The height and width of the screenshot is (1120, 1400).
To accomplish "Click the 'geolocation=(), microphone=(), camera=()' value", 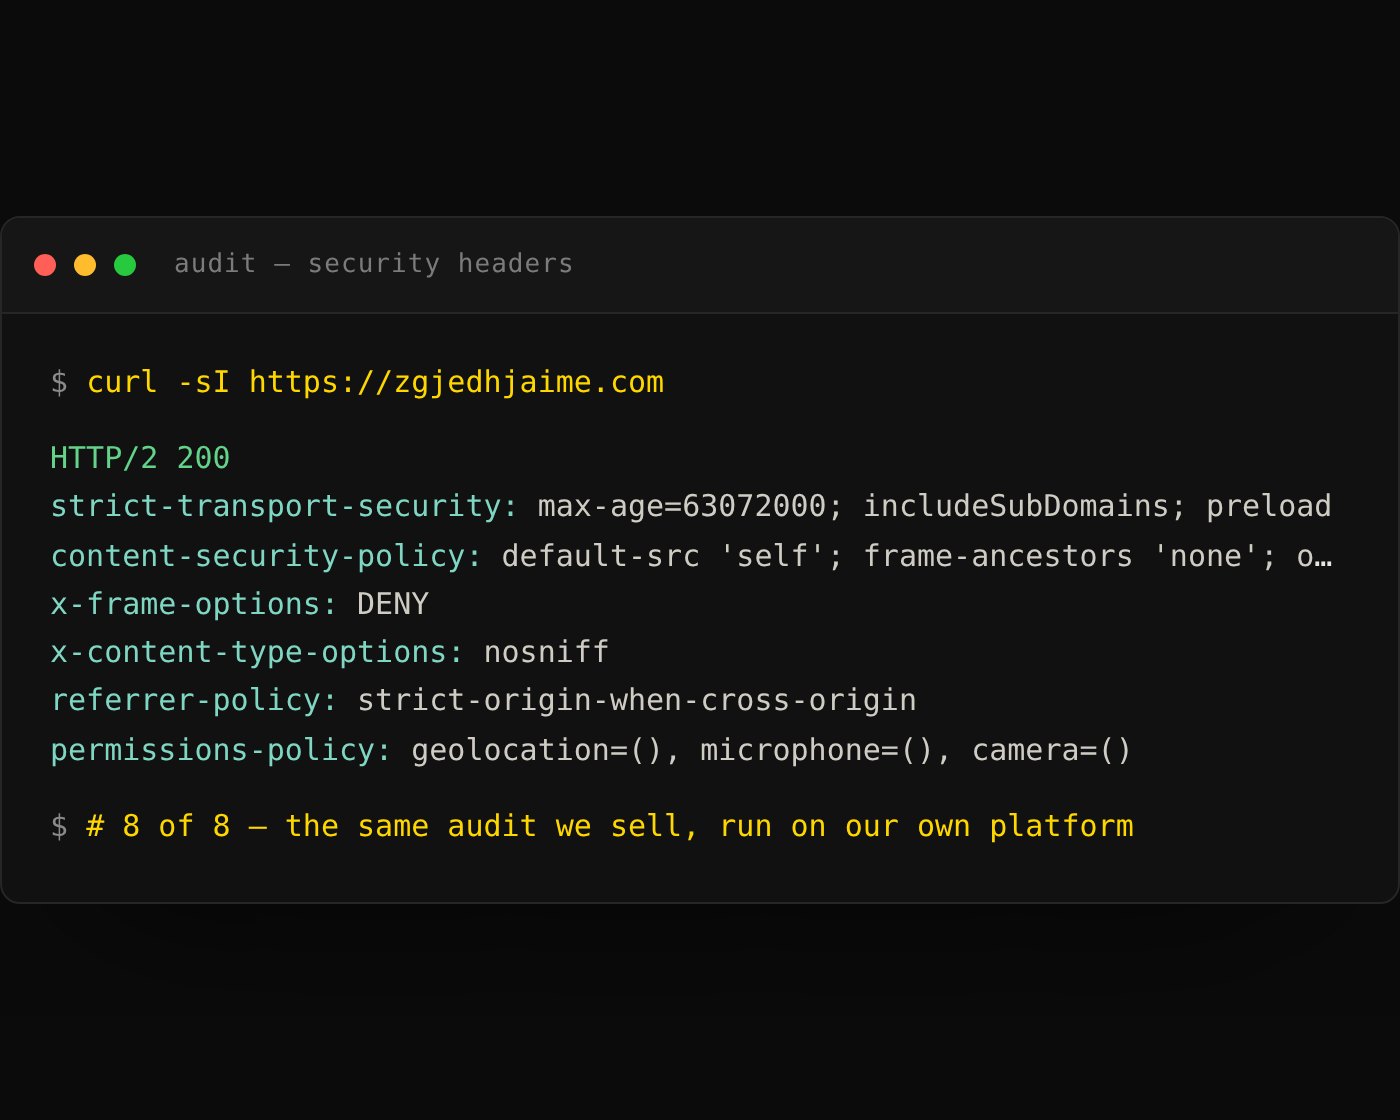I will click(x=771, y=750).
